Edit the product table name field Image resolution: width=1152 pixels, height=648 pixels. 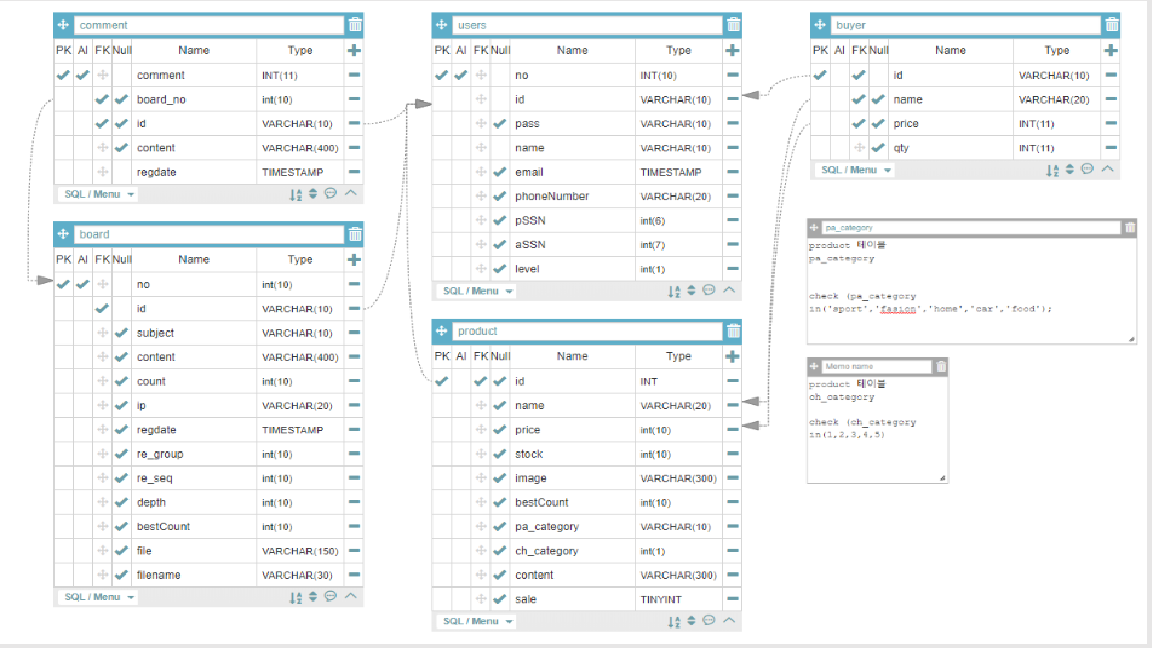[587, 331]
